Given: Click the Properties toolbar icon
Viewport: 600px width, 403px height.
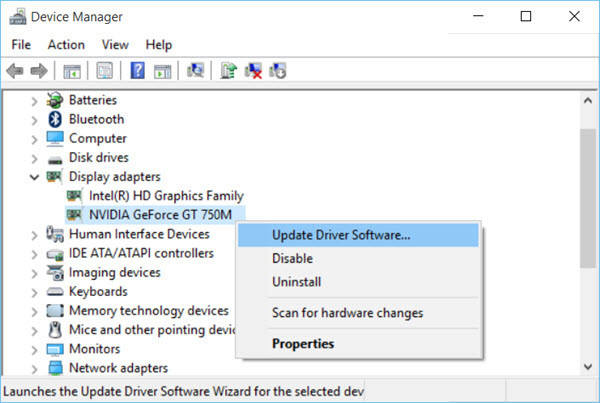Looking at the screenshot, I should pyautogui.click(x=104, y=71).
